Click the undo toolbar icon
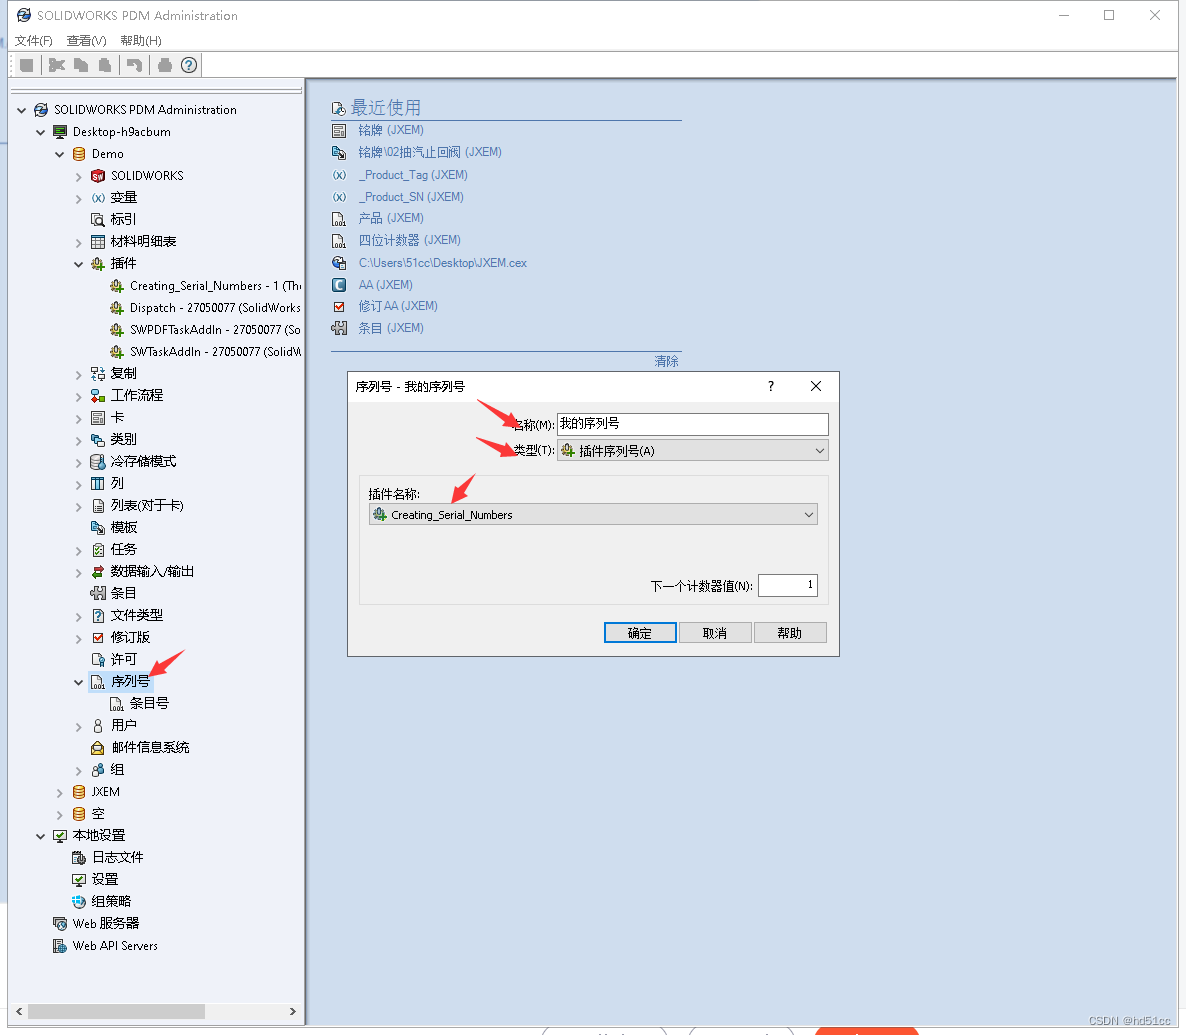The image size is (1186, 1035). (135, 65)
